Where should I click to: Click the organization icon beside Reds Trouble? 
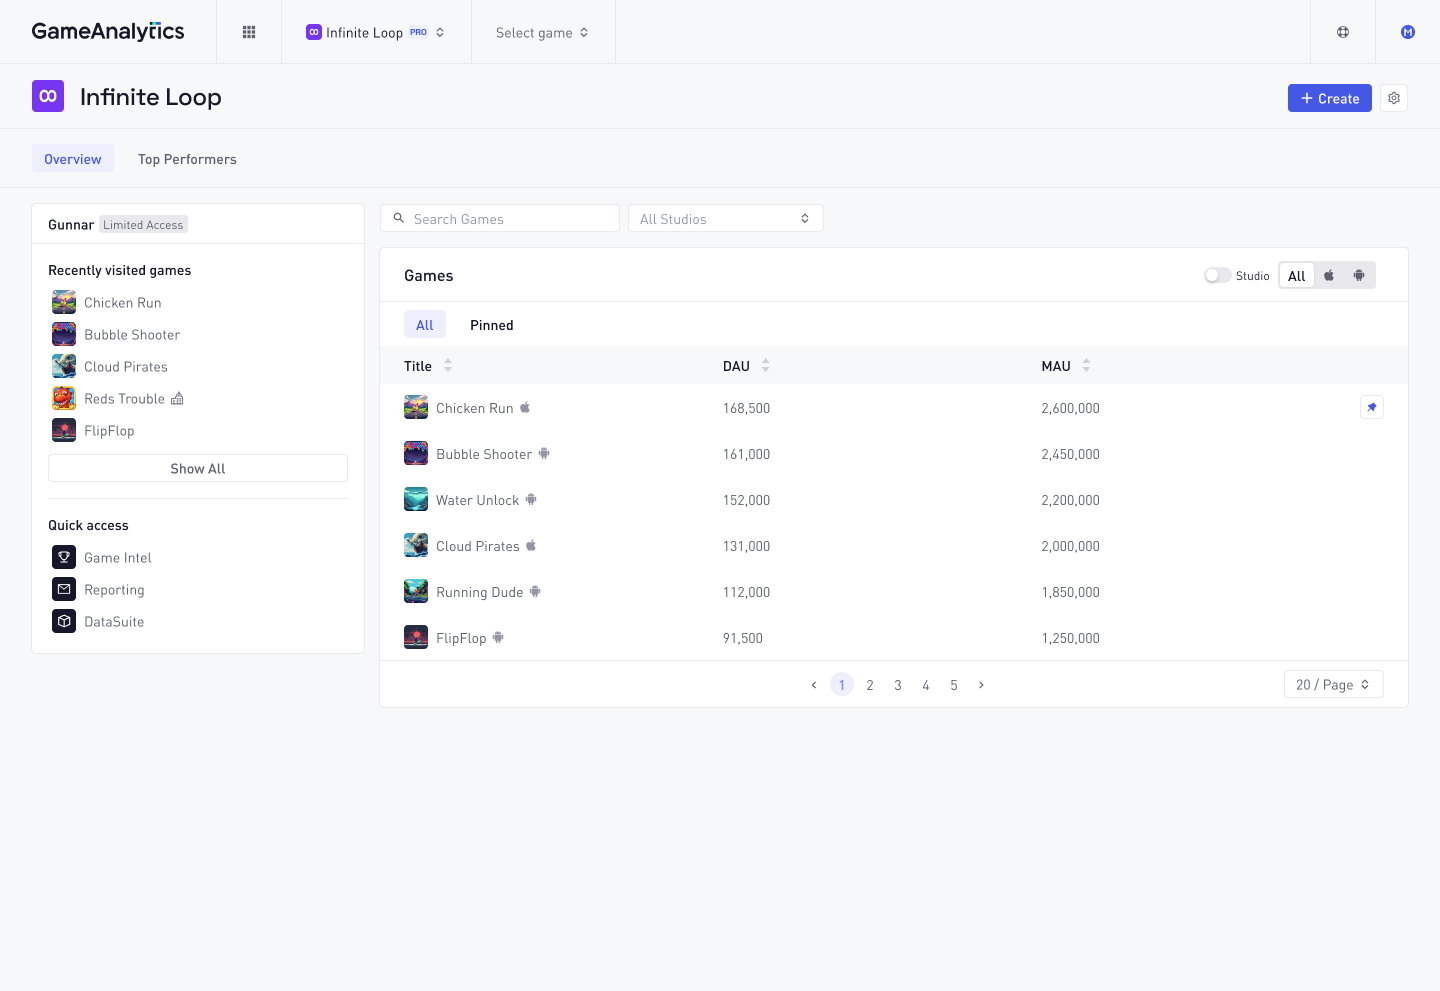(x=177, y=398)
